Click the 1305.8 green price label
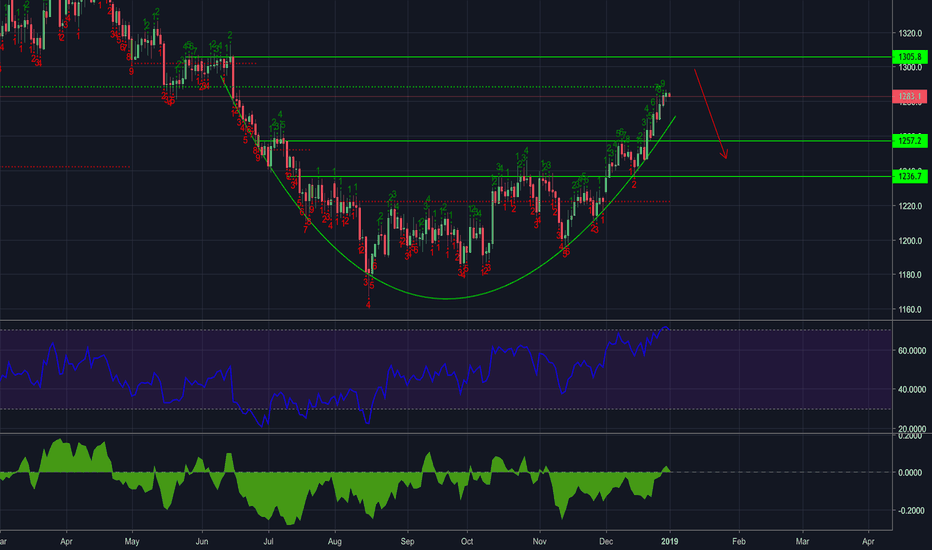932x550 pixels. pyautogui.click(x=910, y=57)
